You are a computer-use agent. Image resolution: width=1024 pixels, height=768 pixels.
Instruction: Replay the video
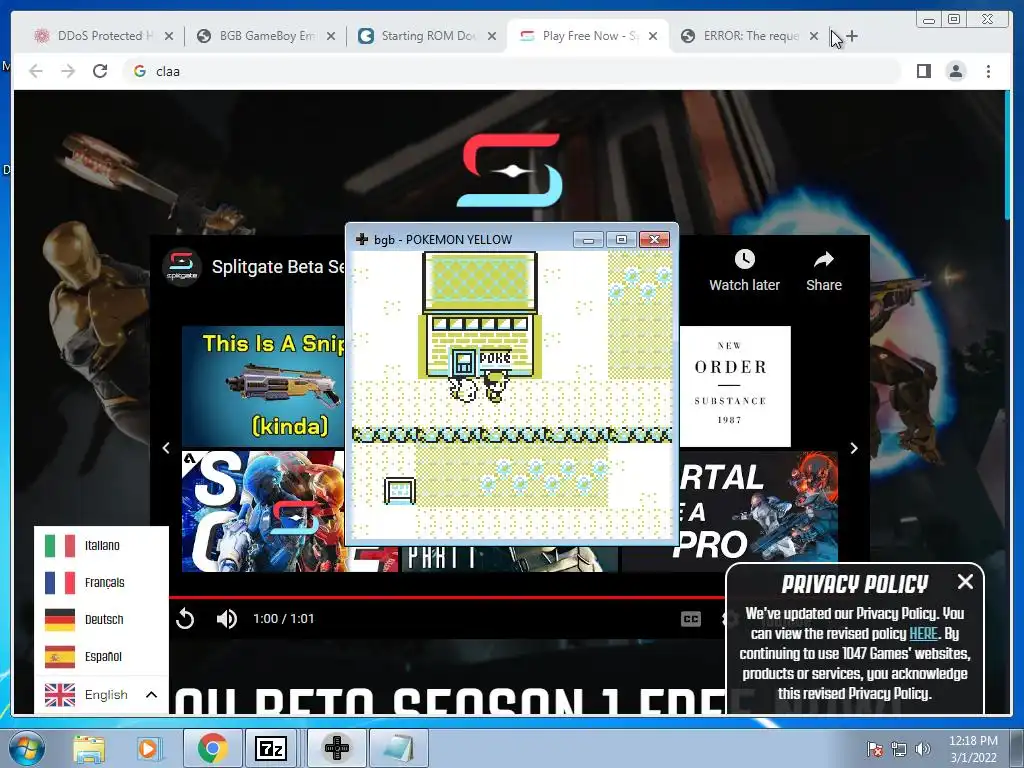click(185, 618)
